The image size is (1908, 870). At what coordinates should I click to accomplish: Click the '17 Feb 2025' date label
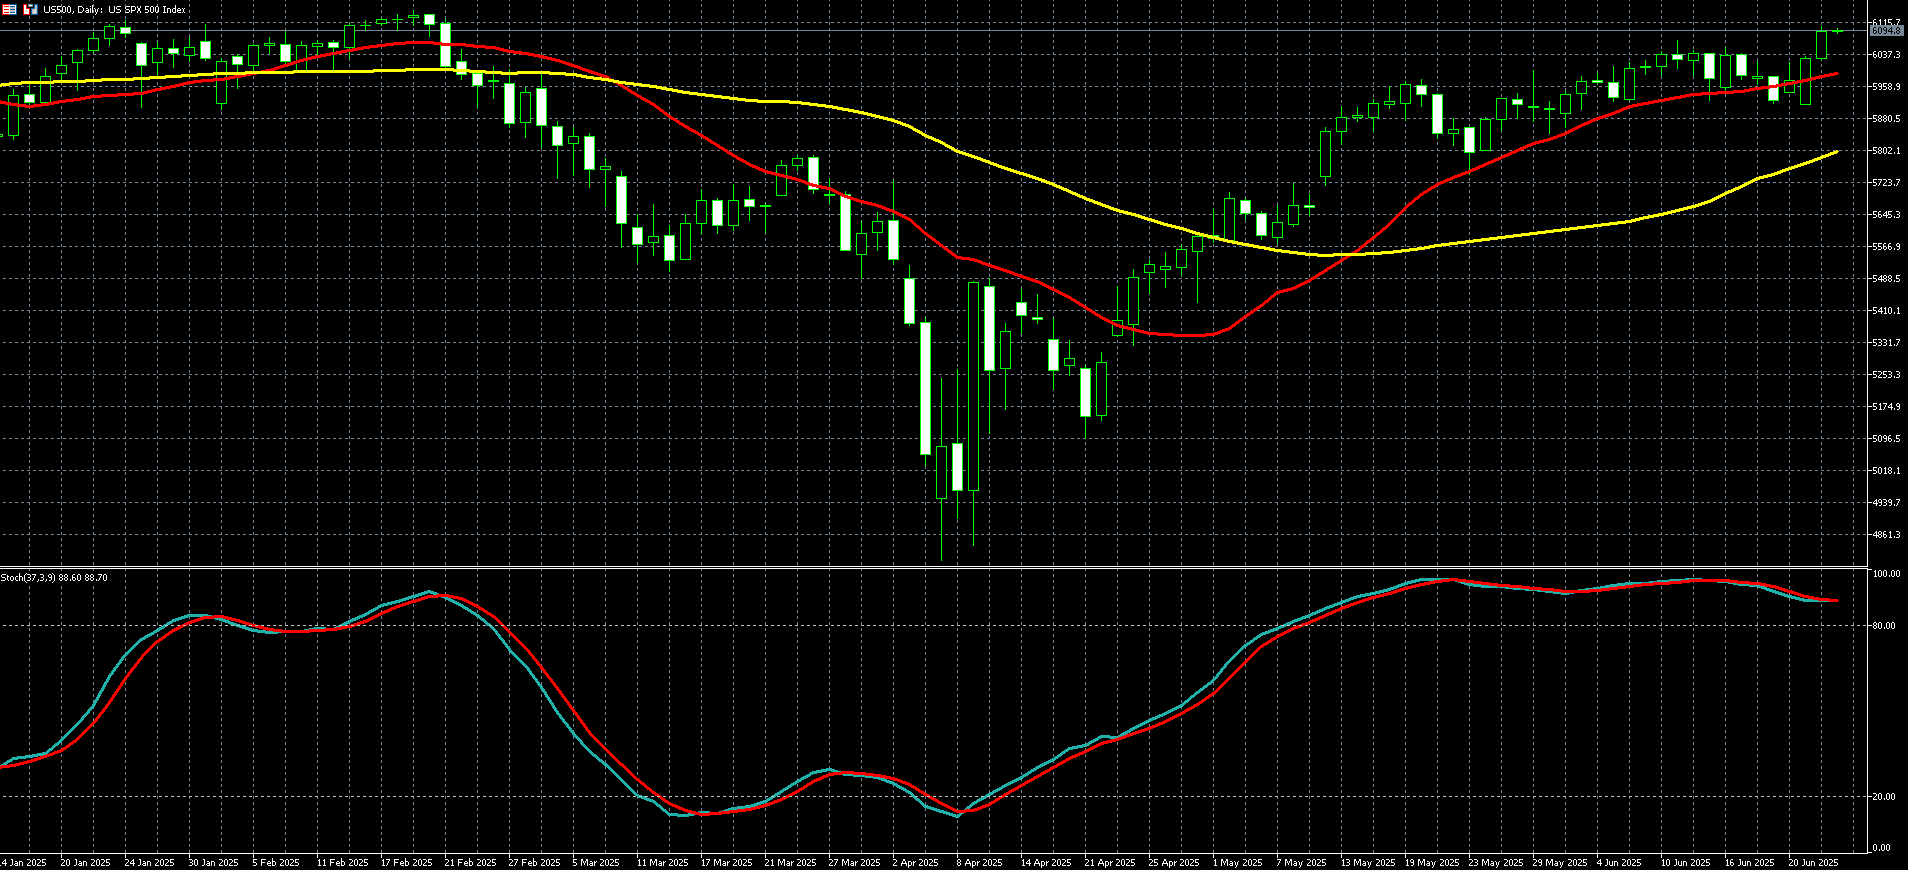(x=406, y=862)
